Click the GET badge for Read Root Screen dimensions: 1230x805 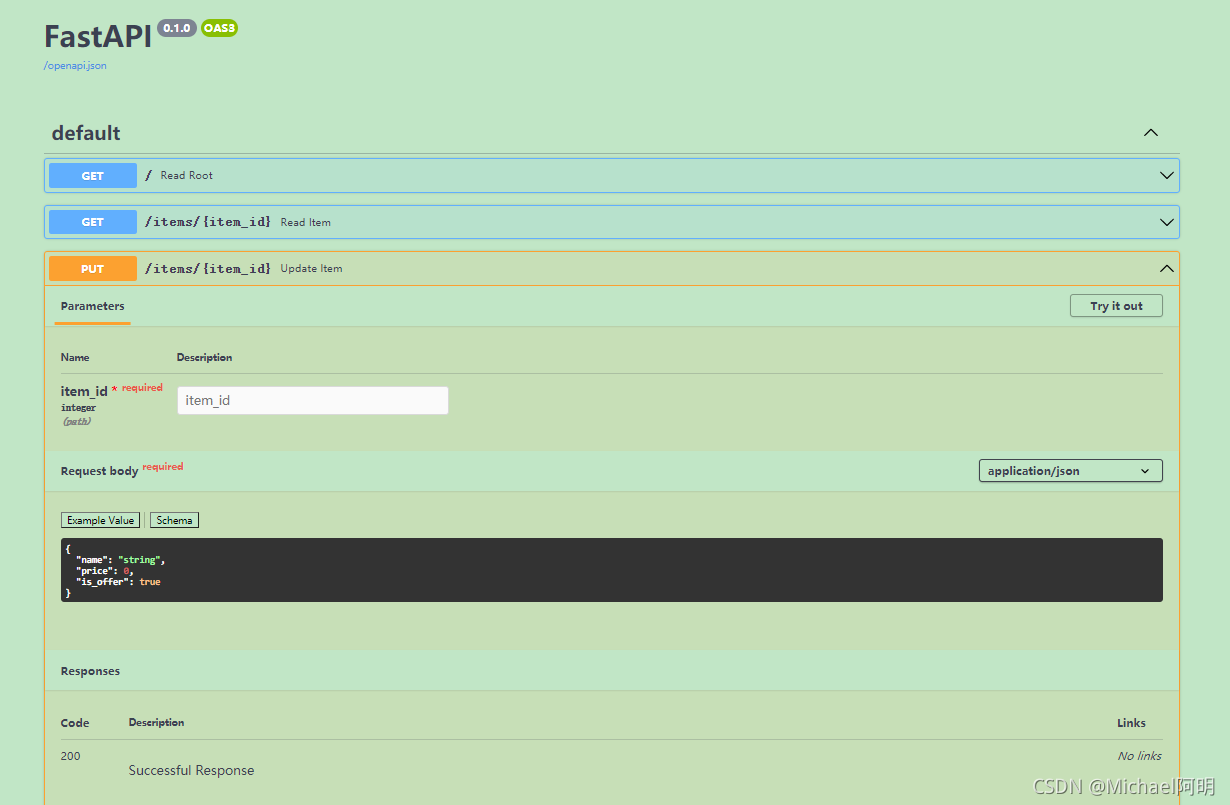[x=93, y=175]
